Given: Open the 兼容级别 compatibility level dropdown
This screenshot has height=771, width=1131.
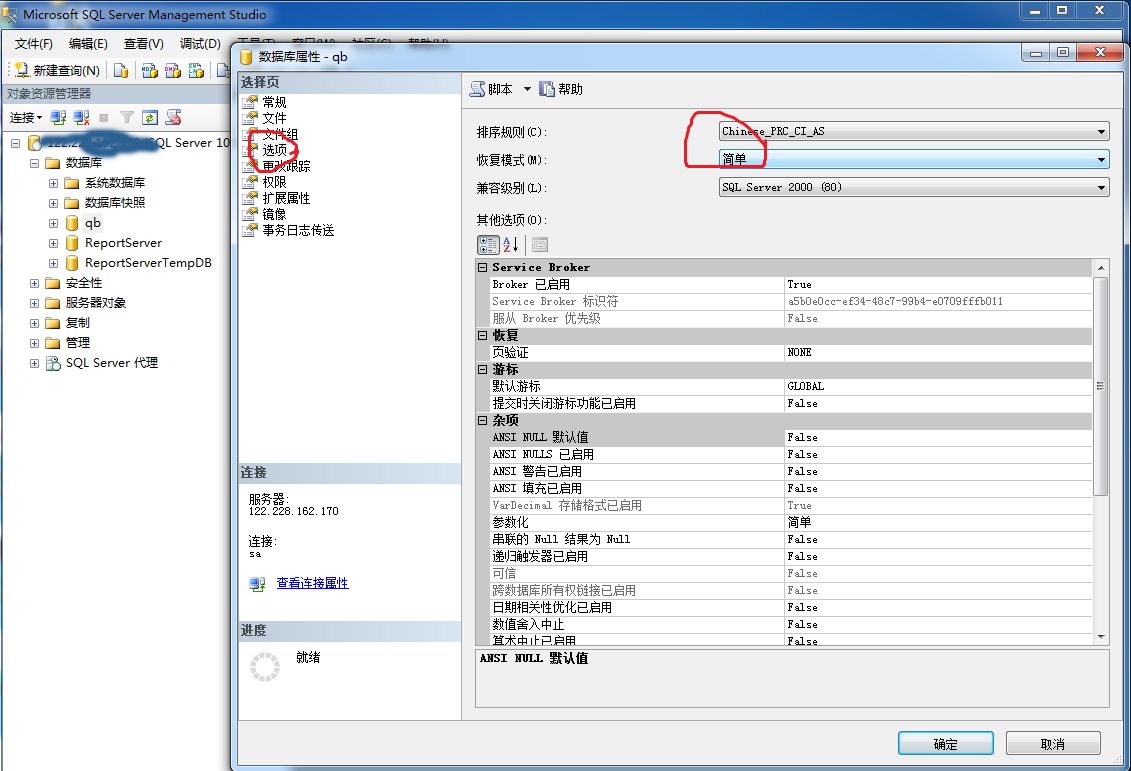Looking at the screenshot, I should 1101,188.
